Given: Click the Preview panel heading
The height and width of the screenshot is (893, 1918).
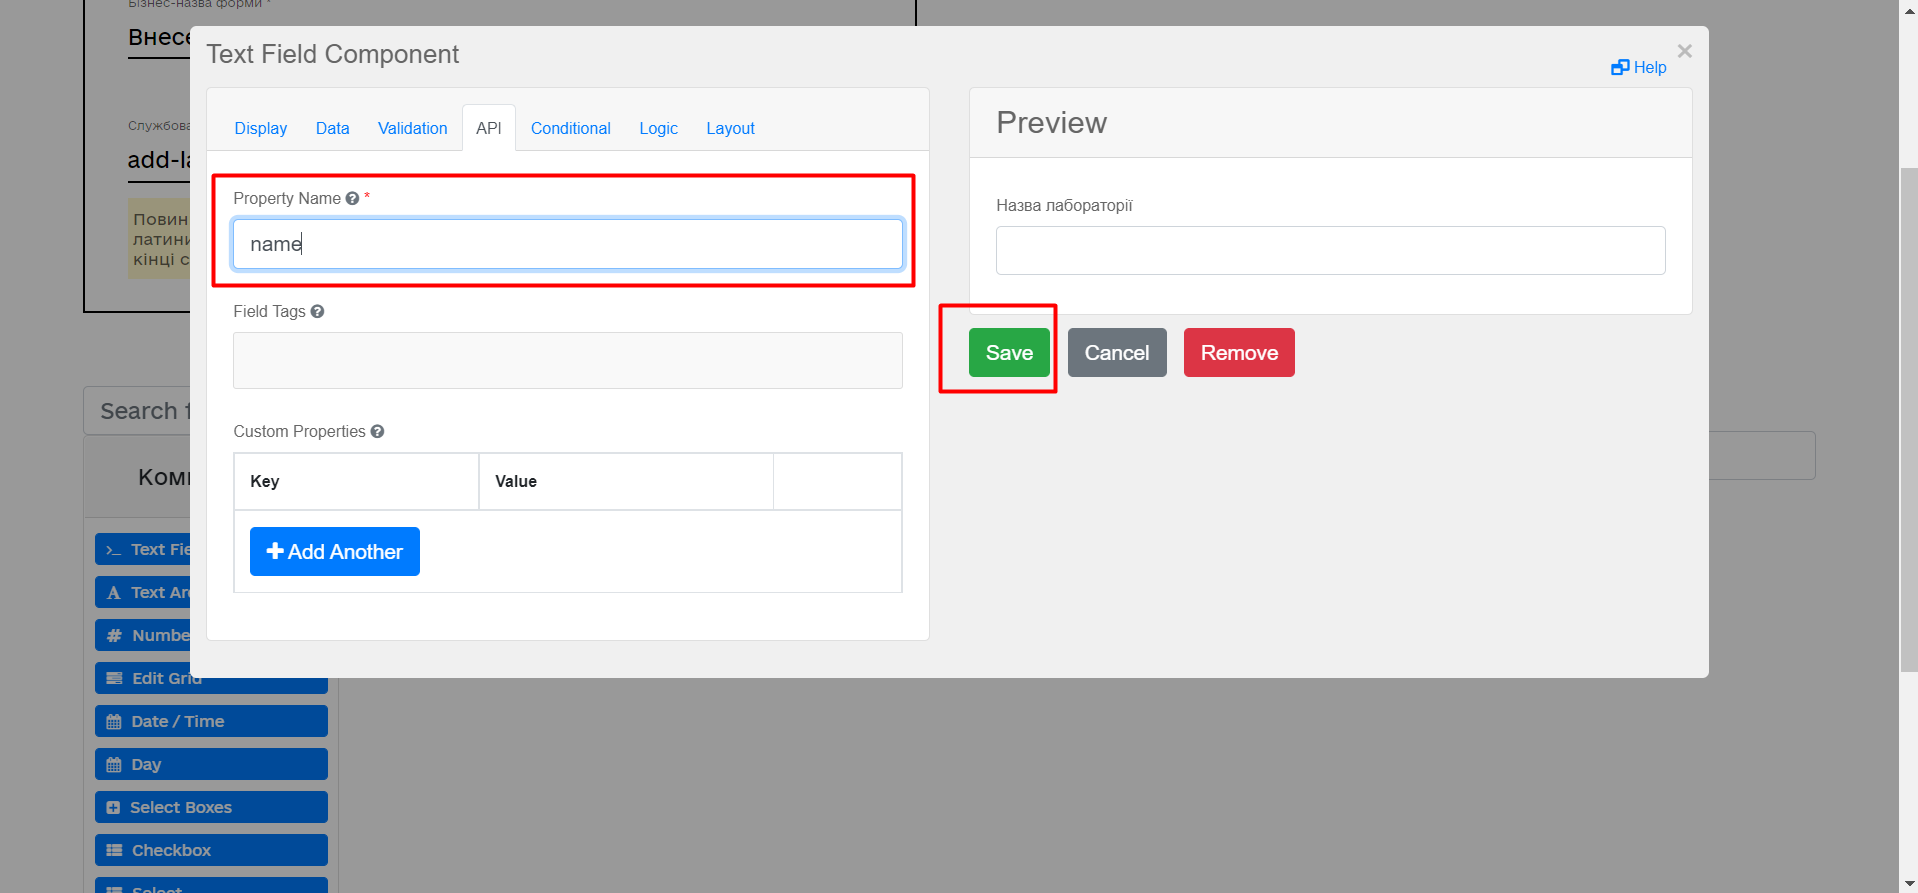Looking at the screenshot, I should 1052,123.
